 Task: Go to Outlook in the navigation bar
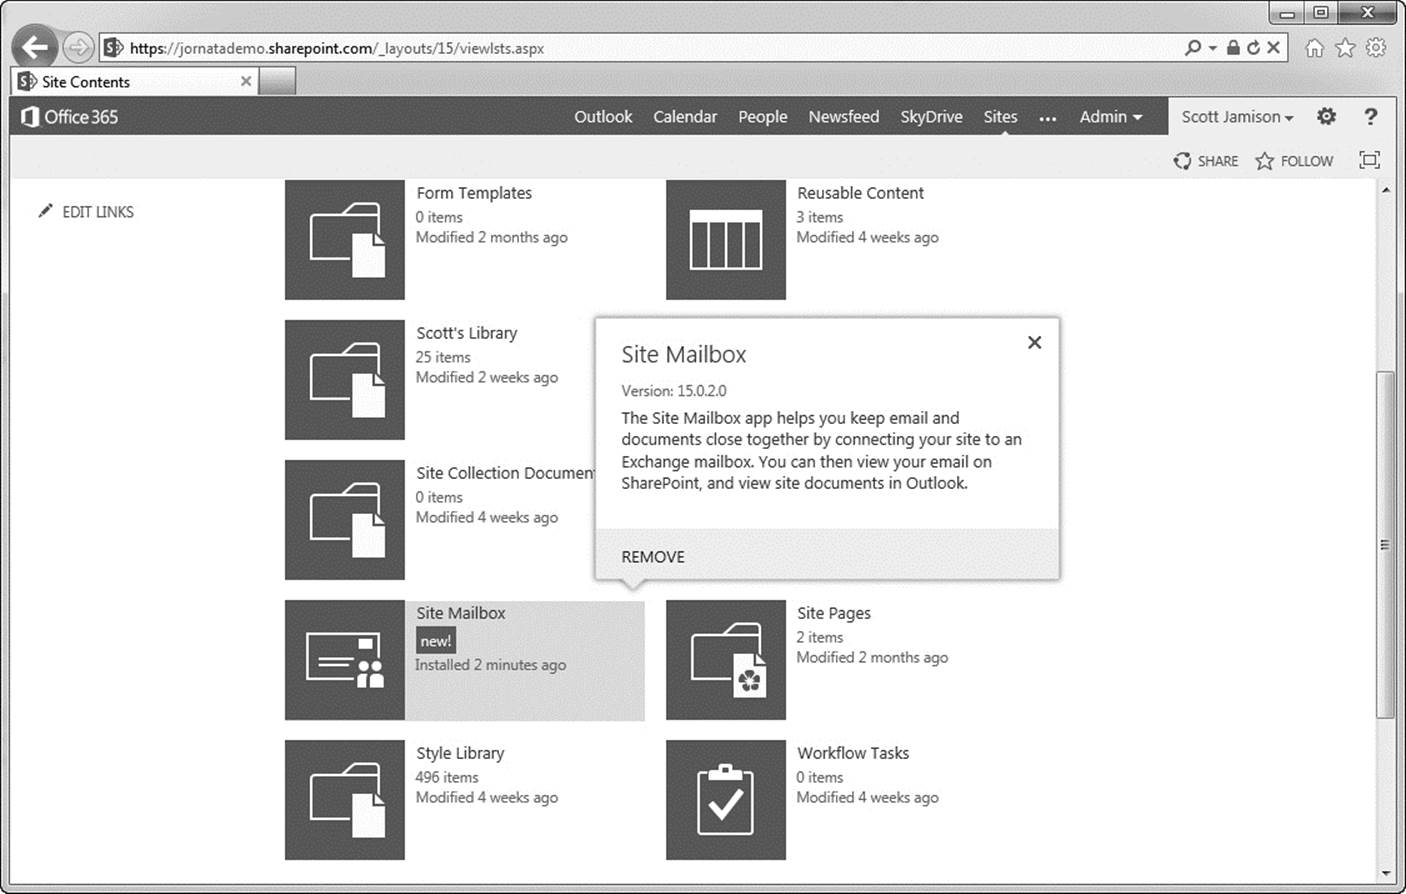[x=603, y=117]
